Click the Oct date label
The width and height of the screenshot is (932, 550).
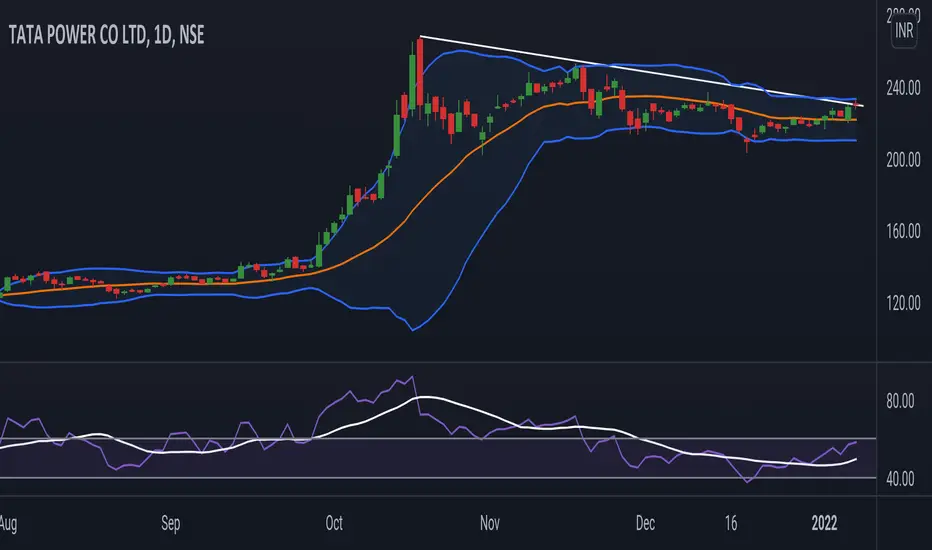point(334,523)
